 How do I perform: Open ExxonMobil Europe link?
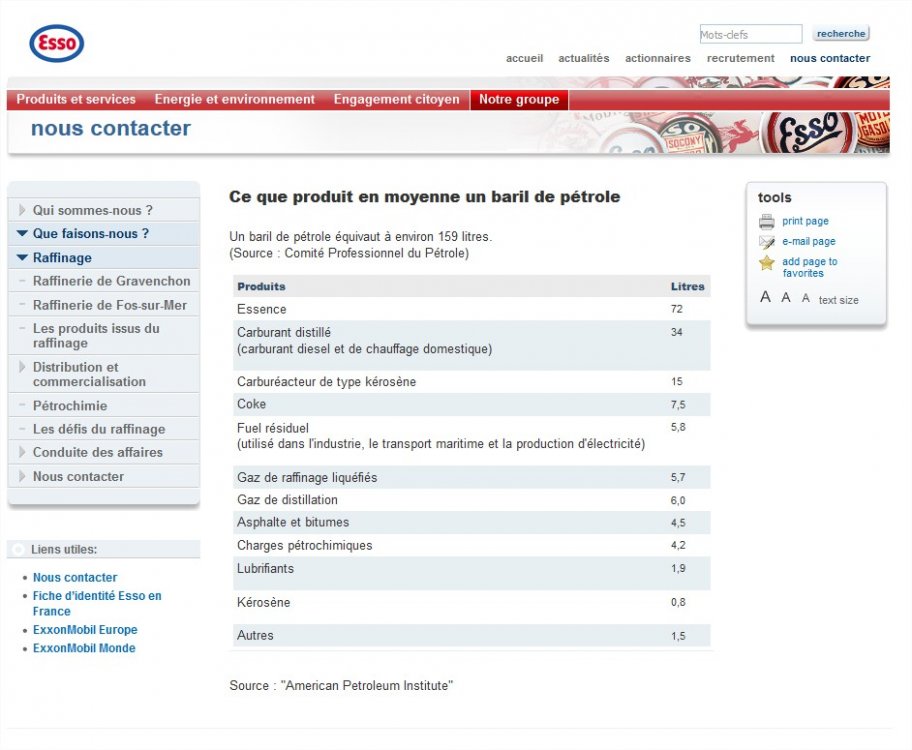[x=85, y=630]
